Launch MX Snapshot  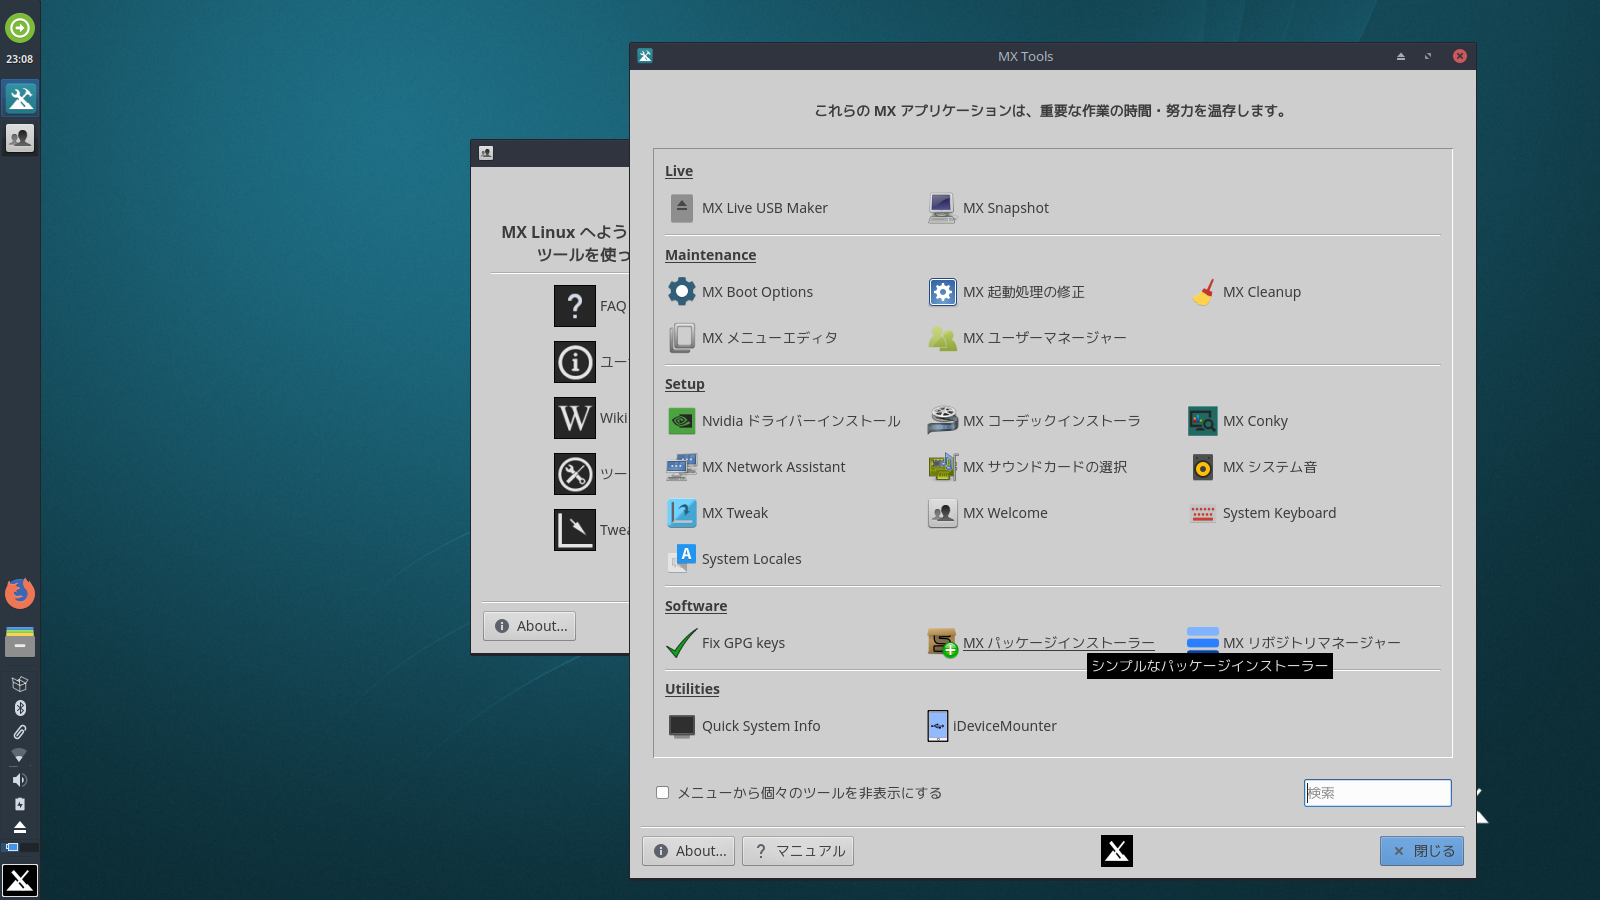coord(988,208)
